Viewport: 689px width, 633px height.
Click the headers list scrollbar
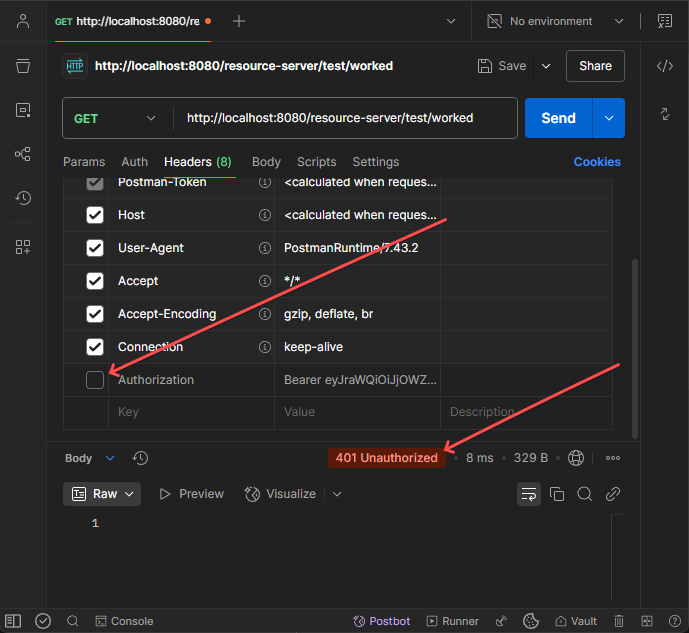(635, 349)
